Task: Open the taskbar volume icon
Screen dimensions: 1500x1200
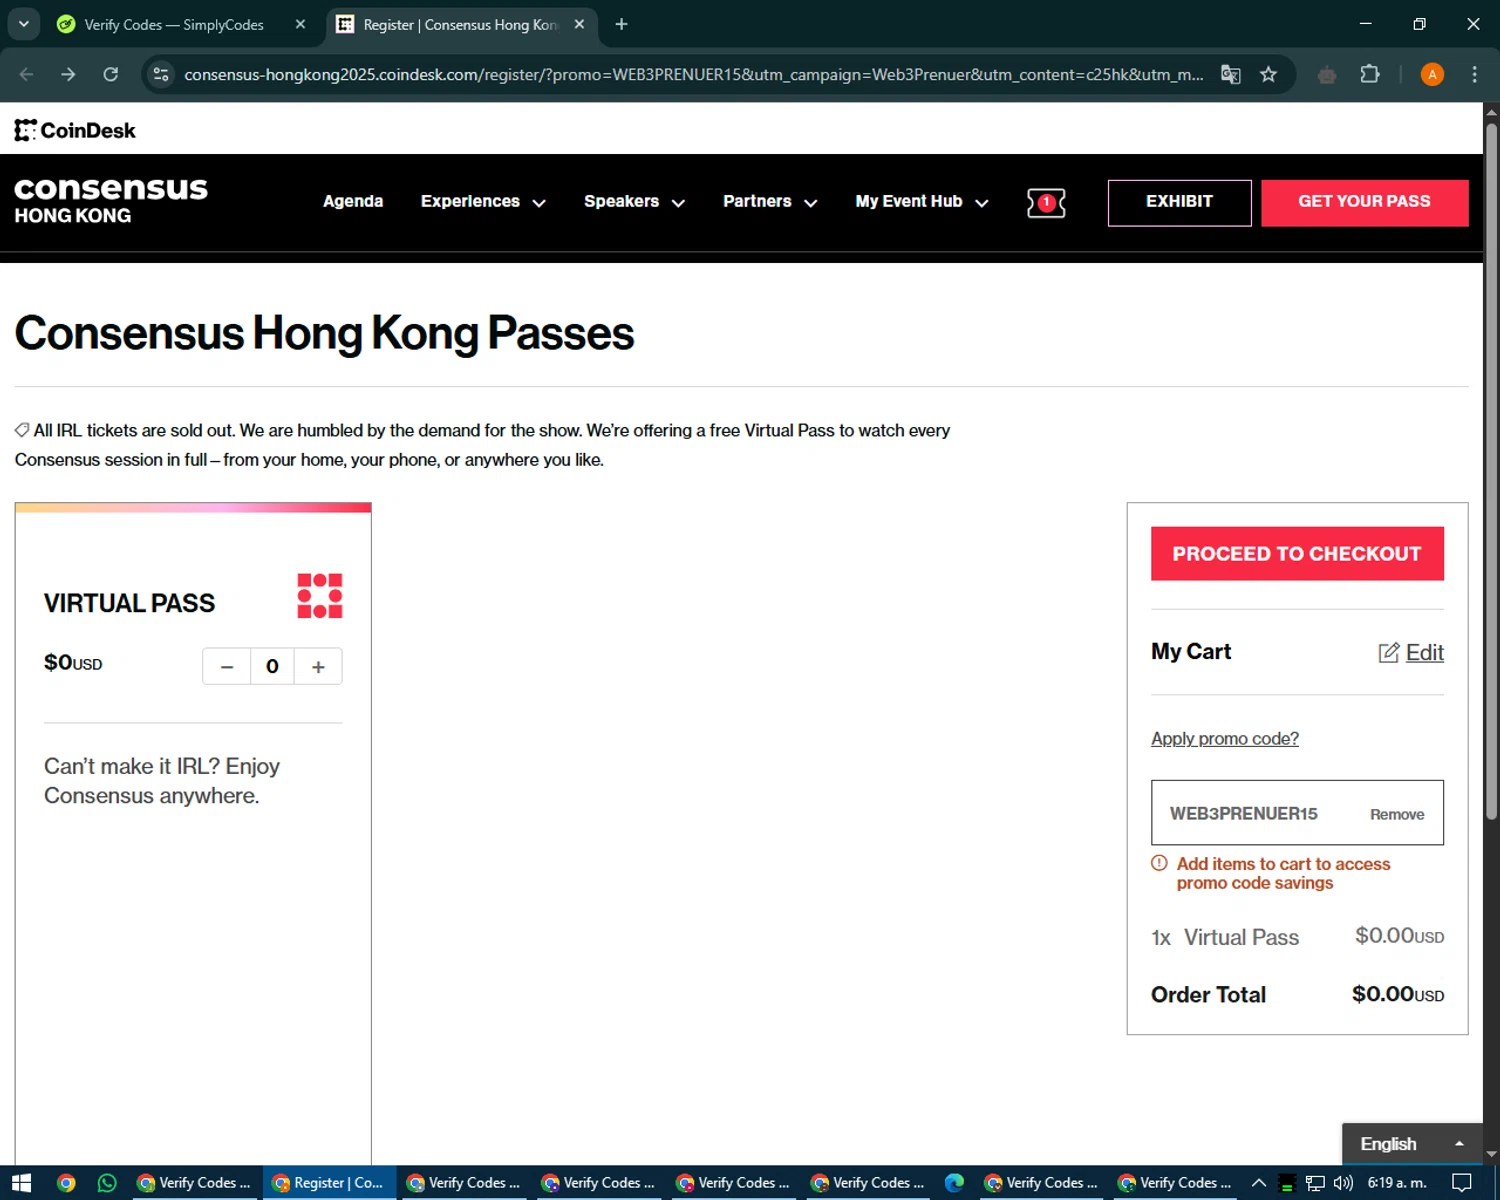Action: click(x=1343, y=1183)
